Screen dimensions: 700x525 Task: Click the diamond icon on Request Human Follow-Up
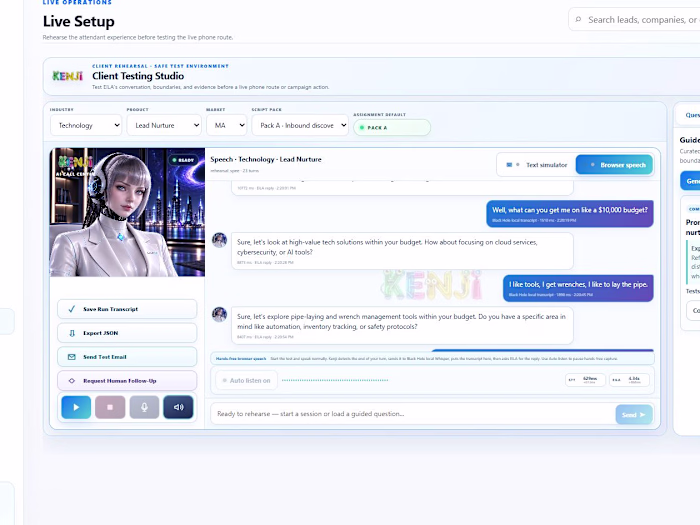[71, 381]
